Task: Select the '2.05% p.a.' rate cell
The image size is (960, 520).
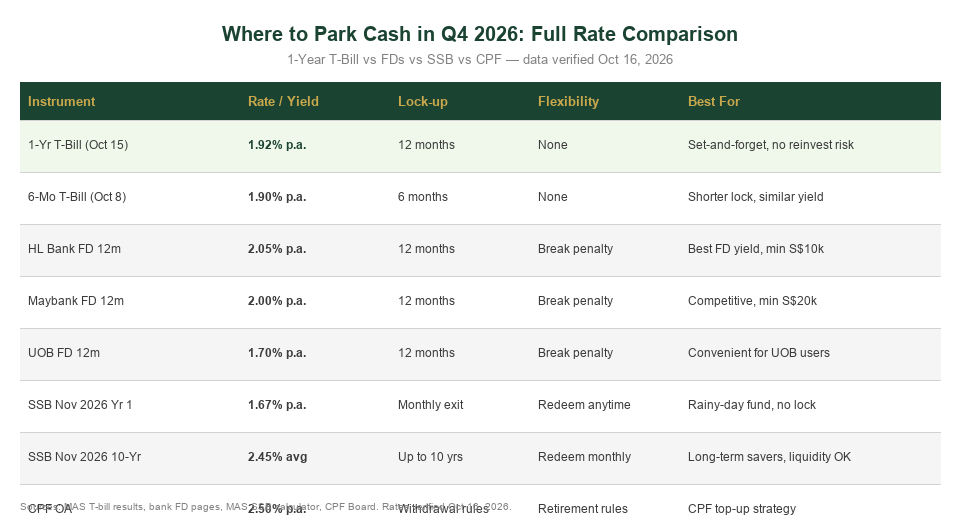Action: click(x=277, y=249)
